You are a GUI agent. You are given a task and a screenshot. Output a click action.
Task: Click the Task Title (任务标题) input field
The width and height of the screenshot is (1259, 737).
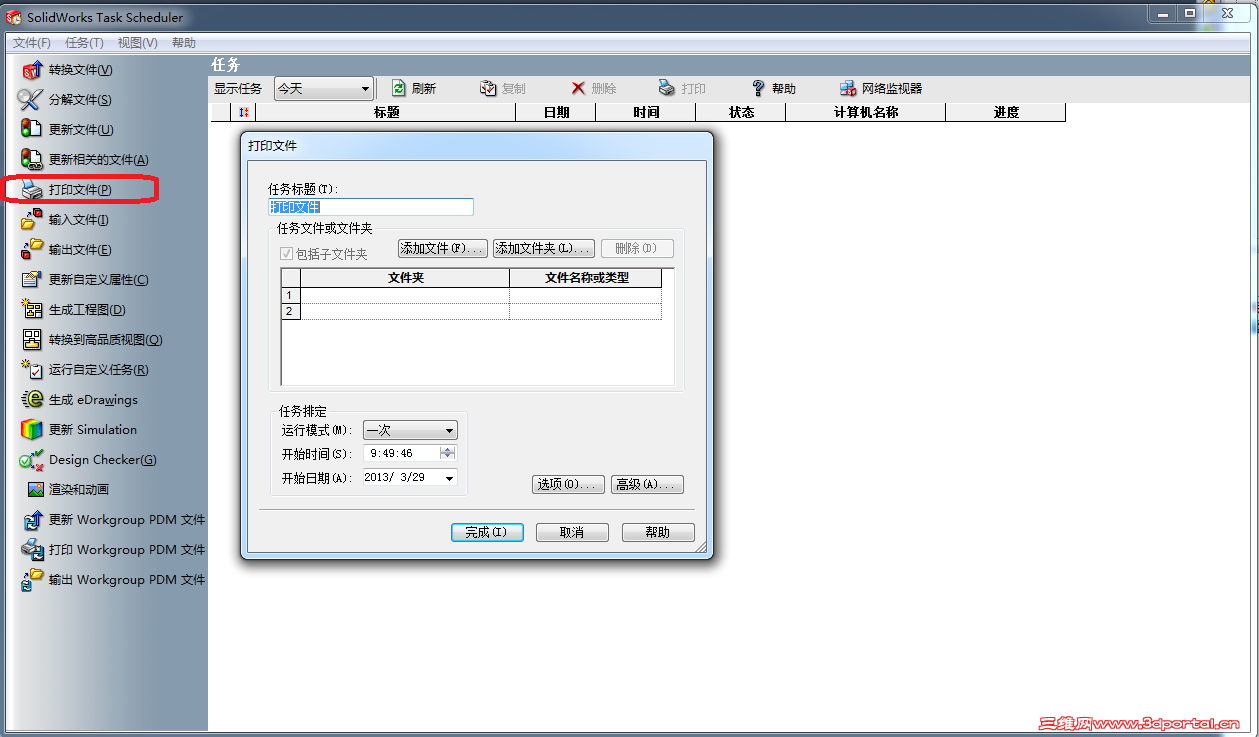pyautogui.click(x=371, y=207)
